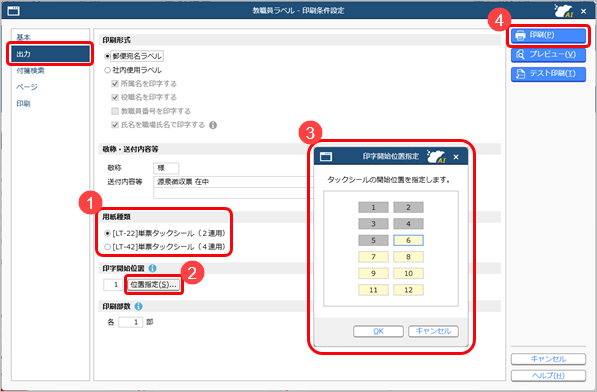The image size is (597, 392).
Task: Click the AI cloud icon in 印字開始位置指定 dialog
Action: [x=436, y=156]
